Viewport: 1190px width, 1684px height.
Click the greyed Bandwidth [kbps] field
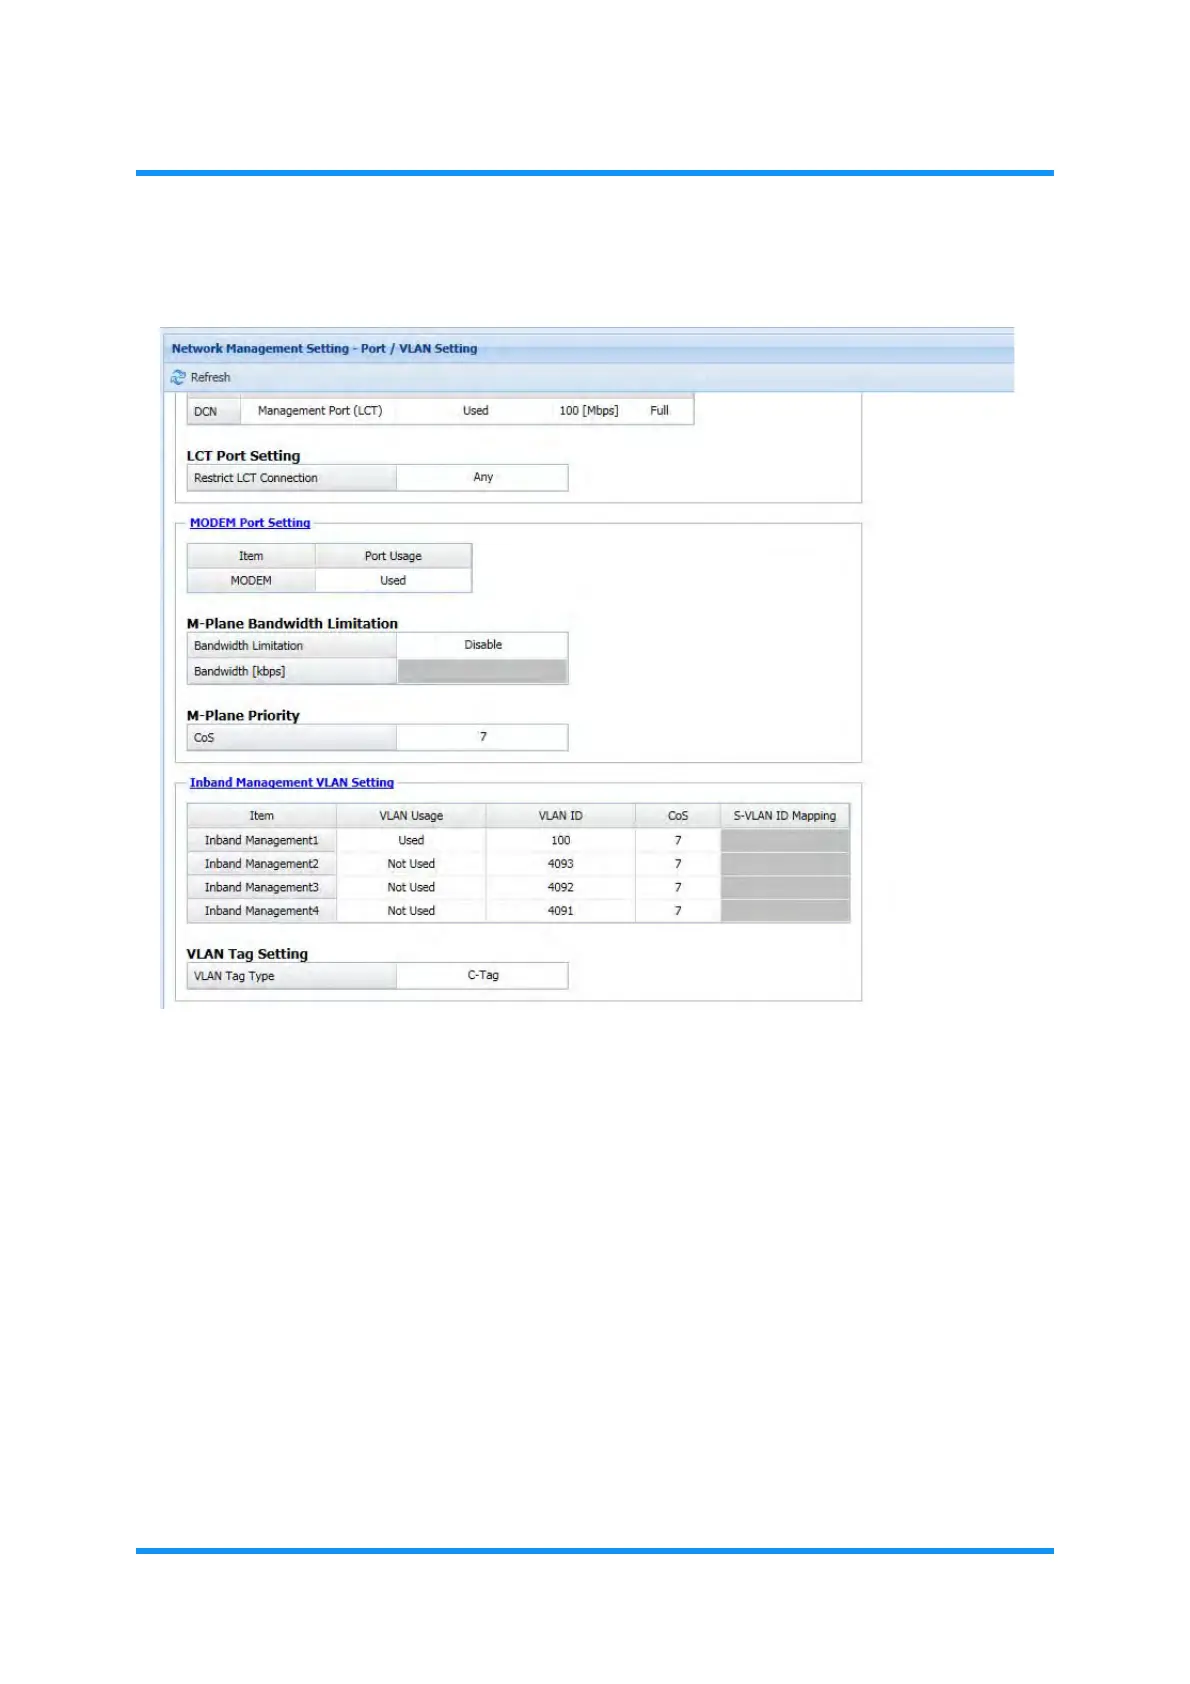(483, 671)
